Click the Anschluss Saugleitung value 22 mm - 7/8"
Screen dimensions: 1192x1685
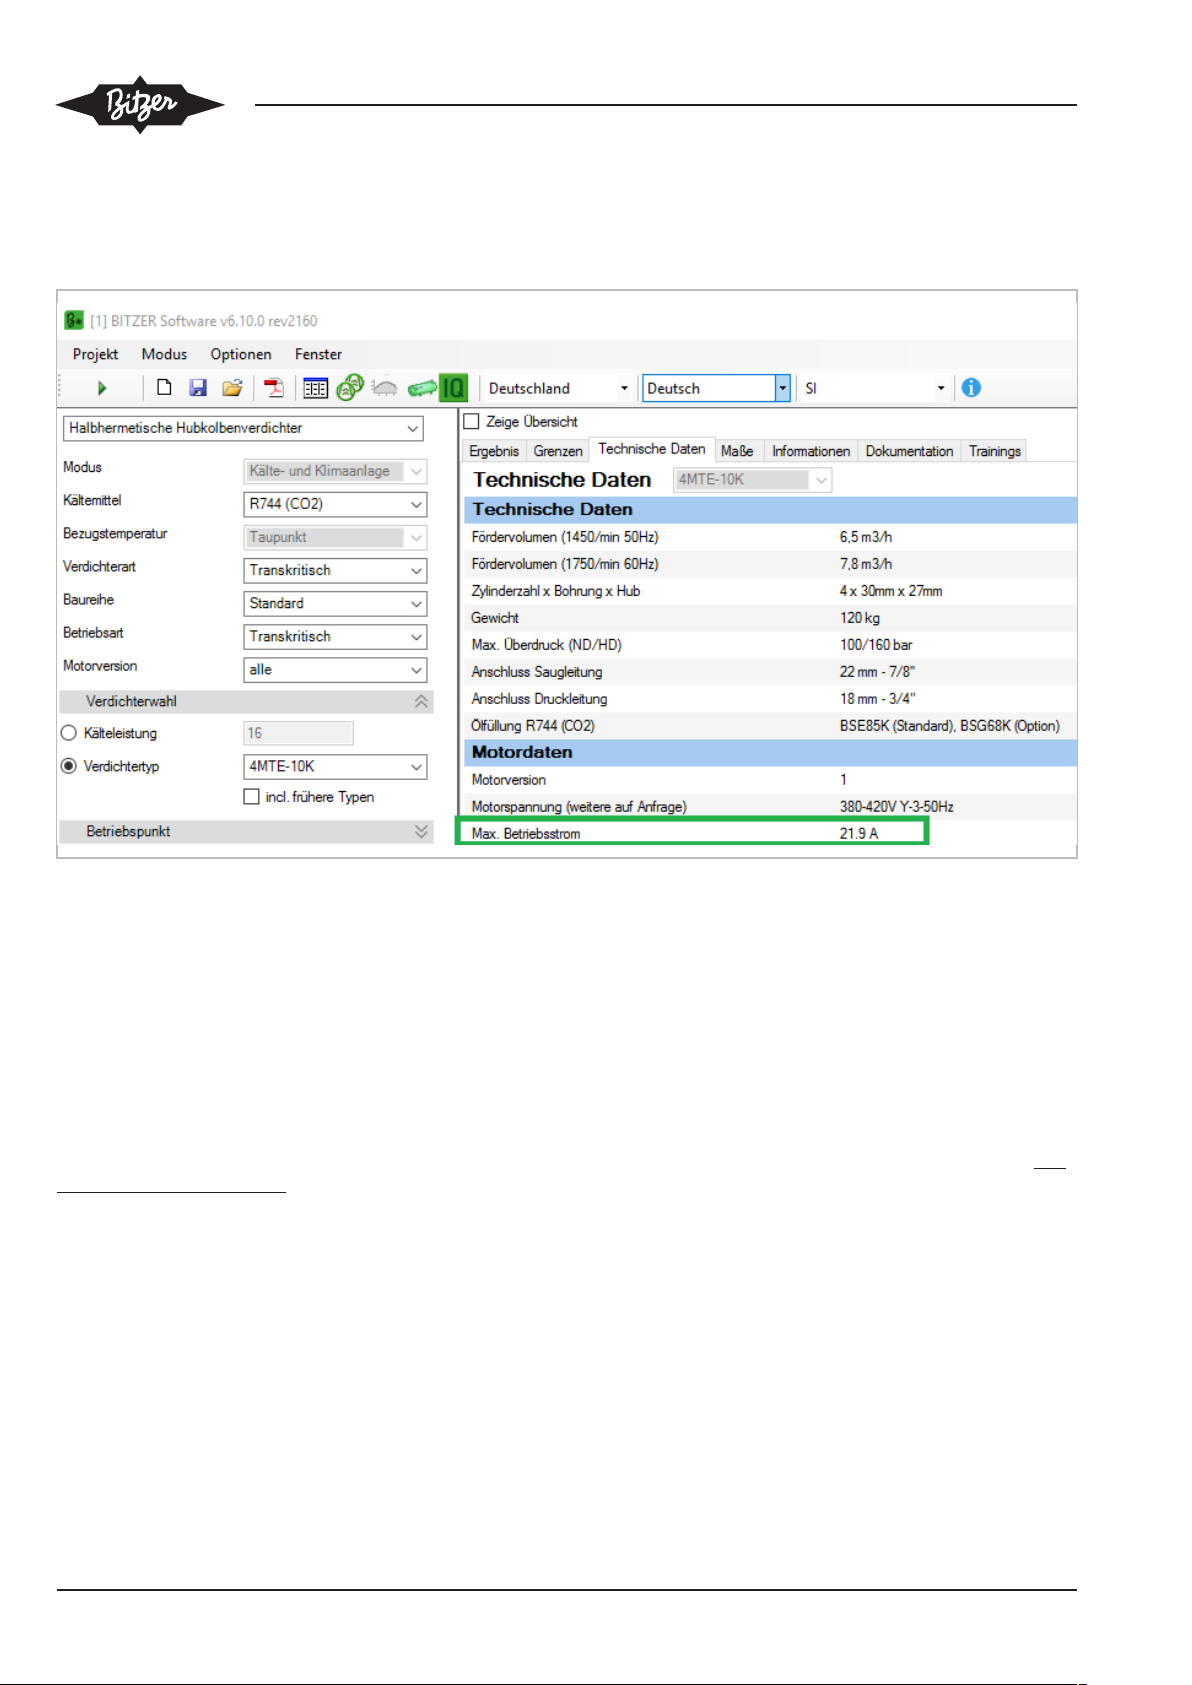pyautogui.click(x=877, y=672)
